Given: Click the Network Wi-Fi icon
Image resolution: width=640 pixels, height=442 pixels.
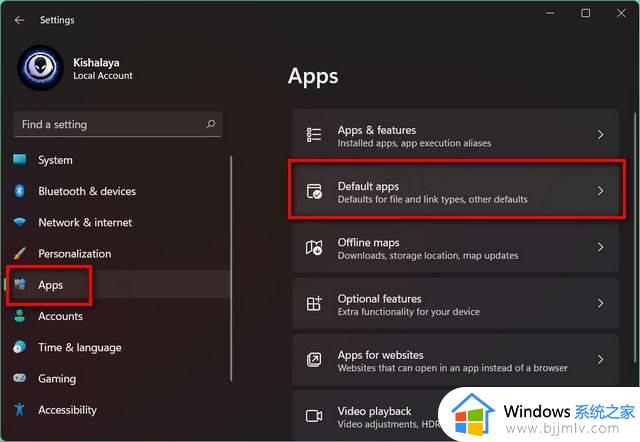Looking at the screenshot, I should click(20, 222).
